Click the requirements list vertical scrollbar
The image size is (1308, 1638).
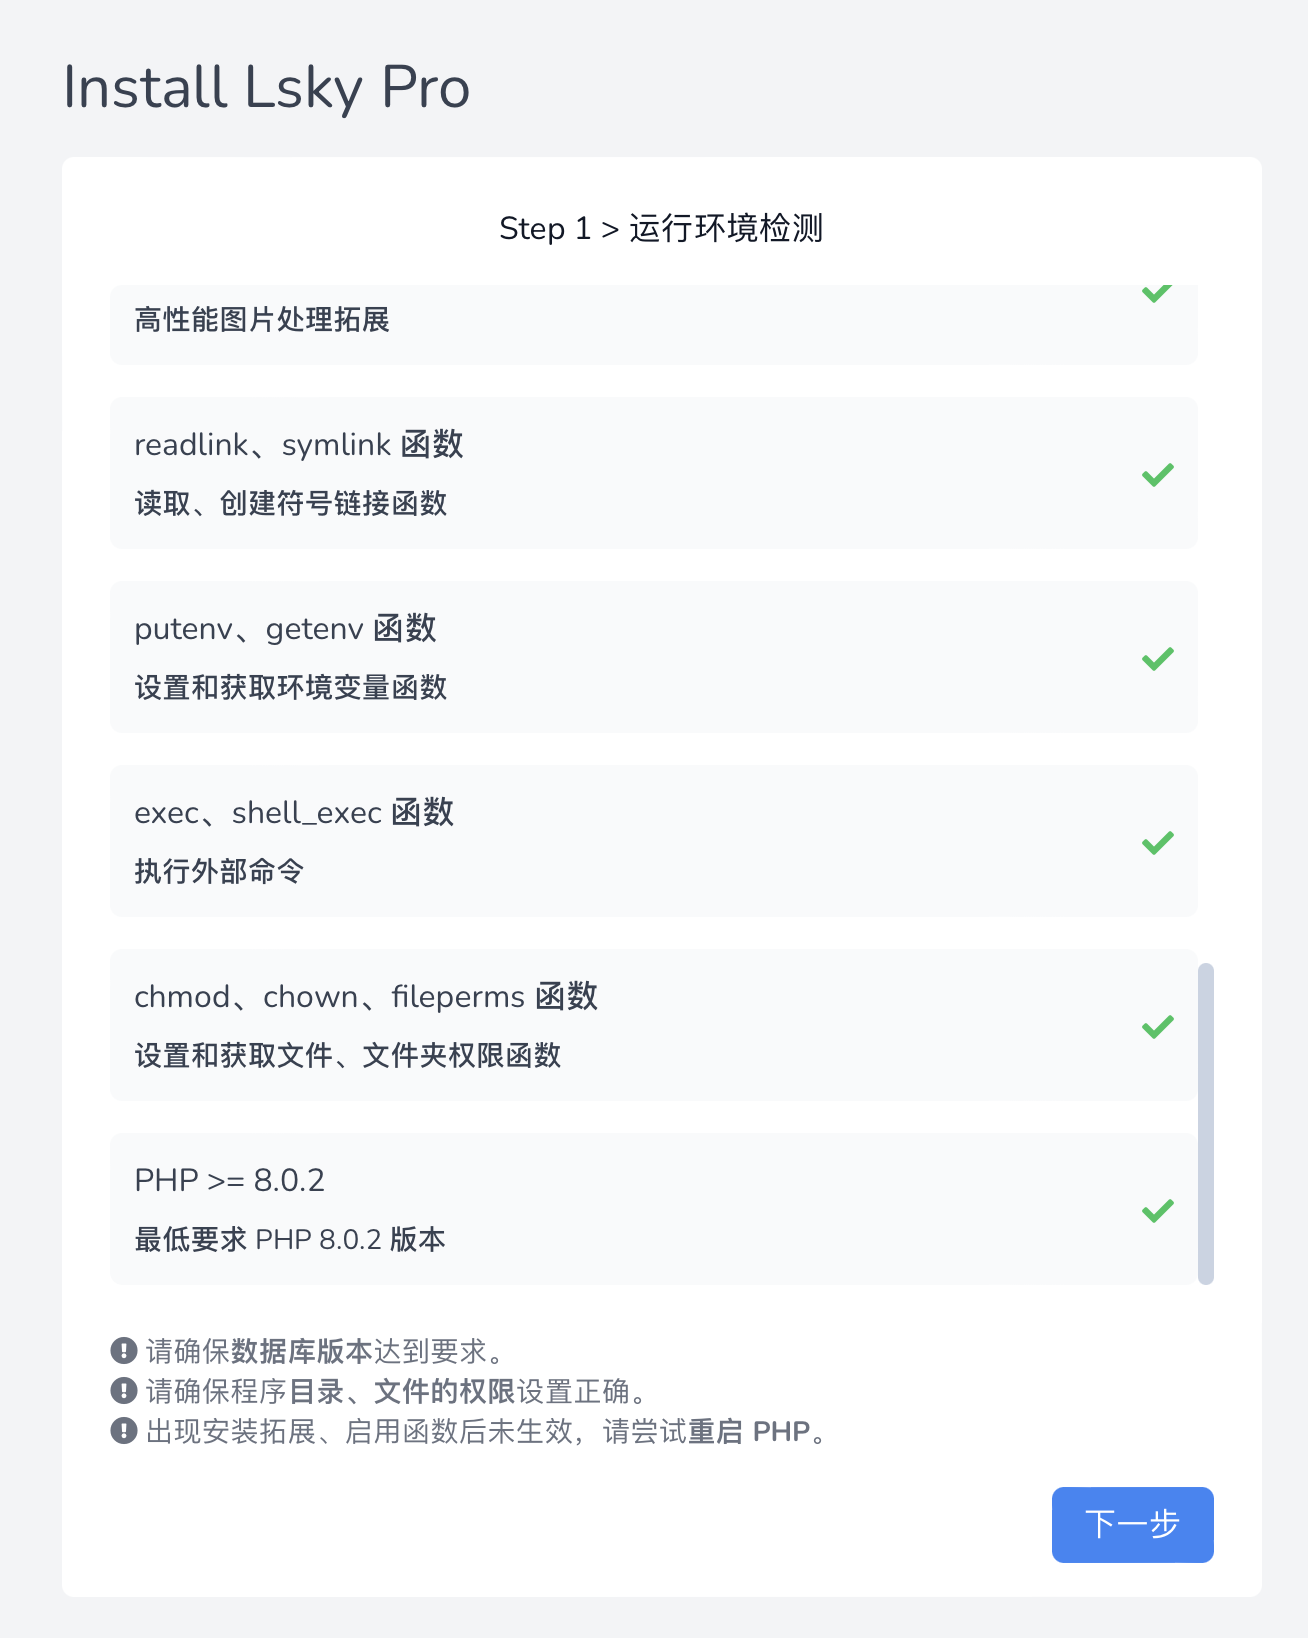[x=1205, y=1122]
